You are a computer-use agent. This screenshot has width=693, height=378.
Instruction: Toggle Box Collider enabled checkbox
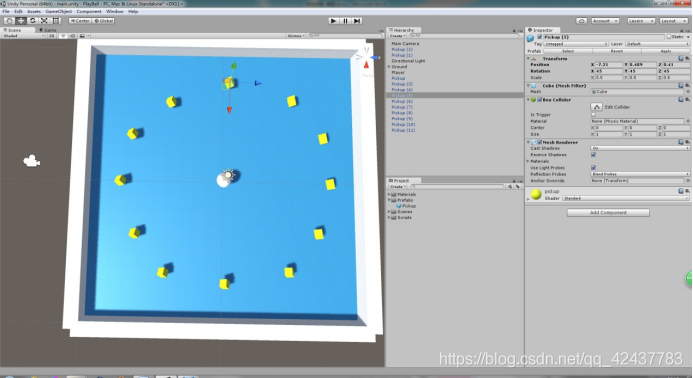(539, 100)
